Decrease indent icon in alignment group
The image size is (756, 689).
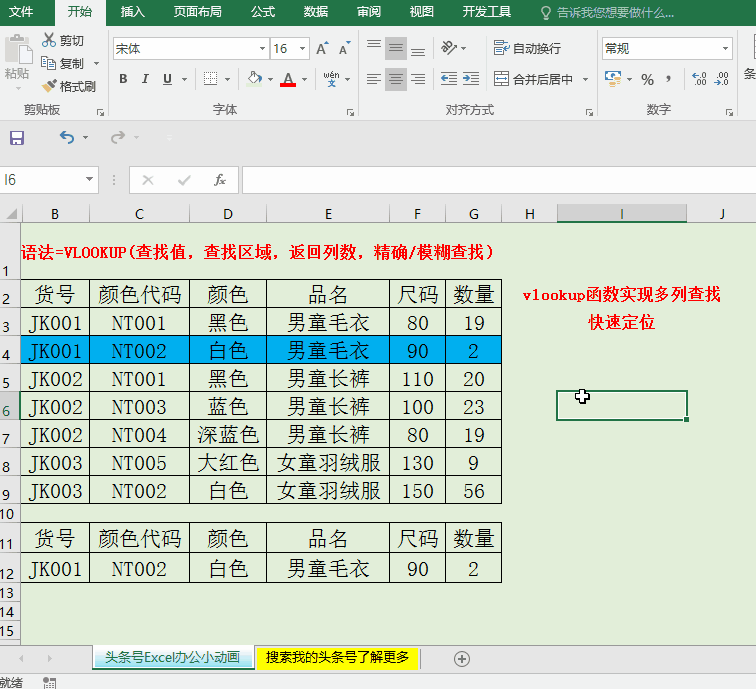[x=449, y=79]
